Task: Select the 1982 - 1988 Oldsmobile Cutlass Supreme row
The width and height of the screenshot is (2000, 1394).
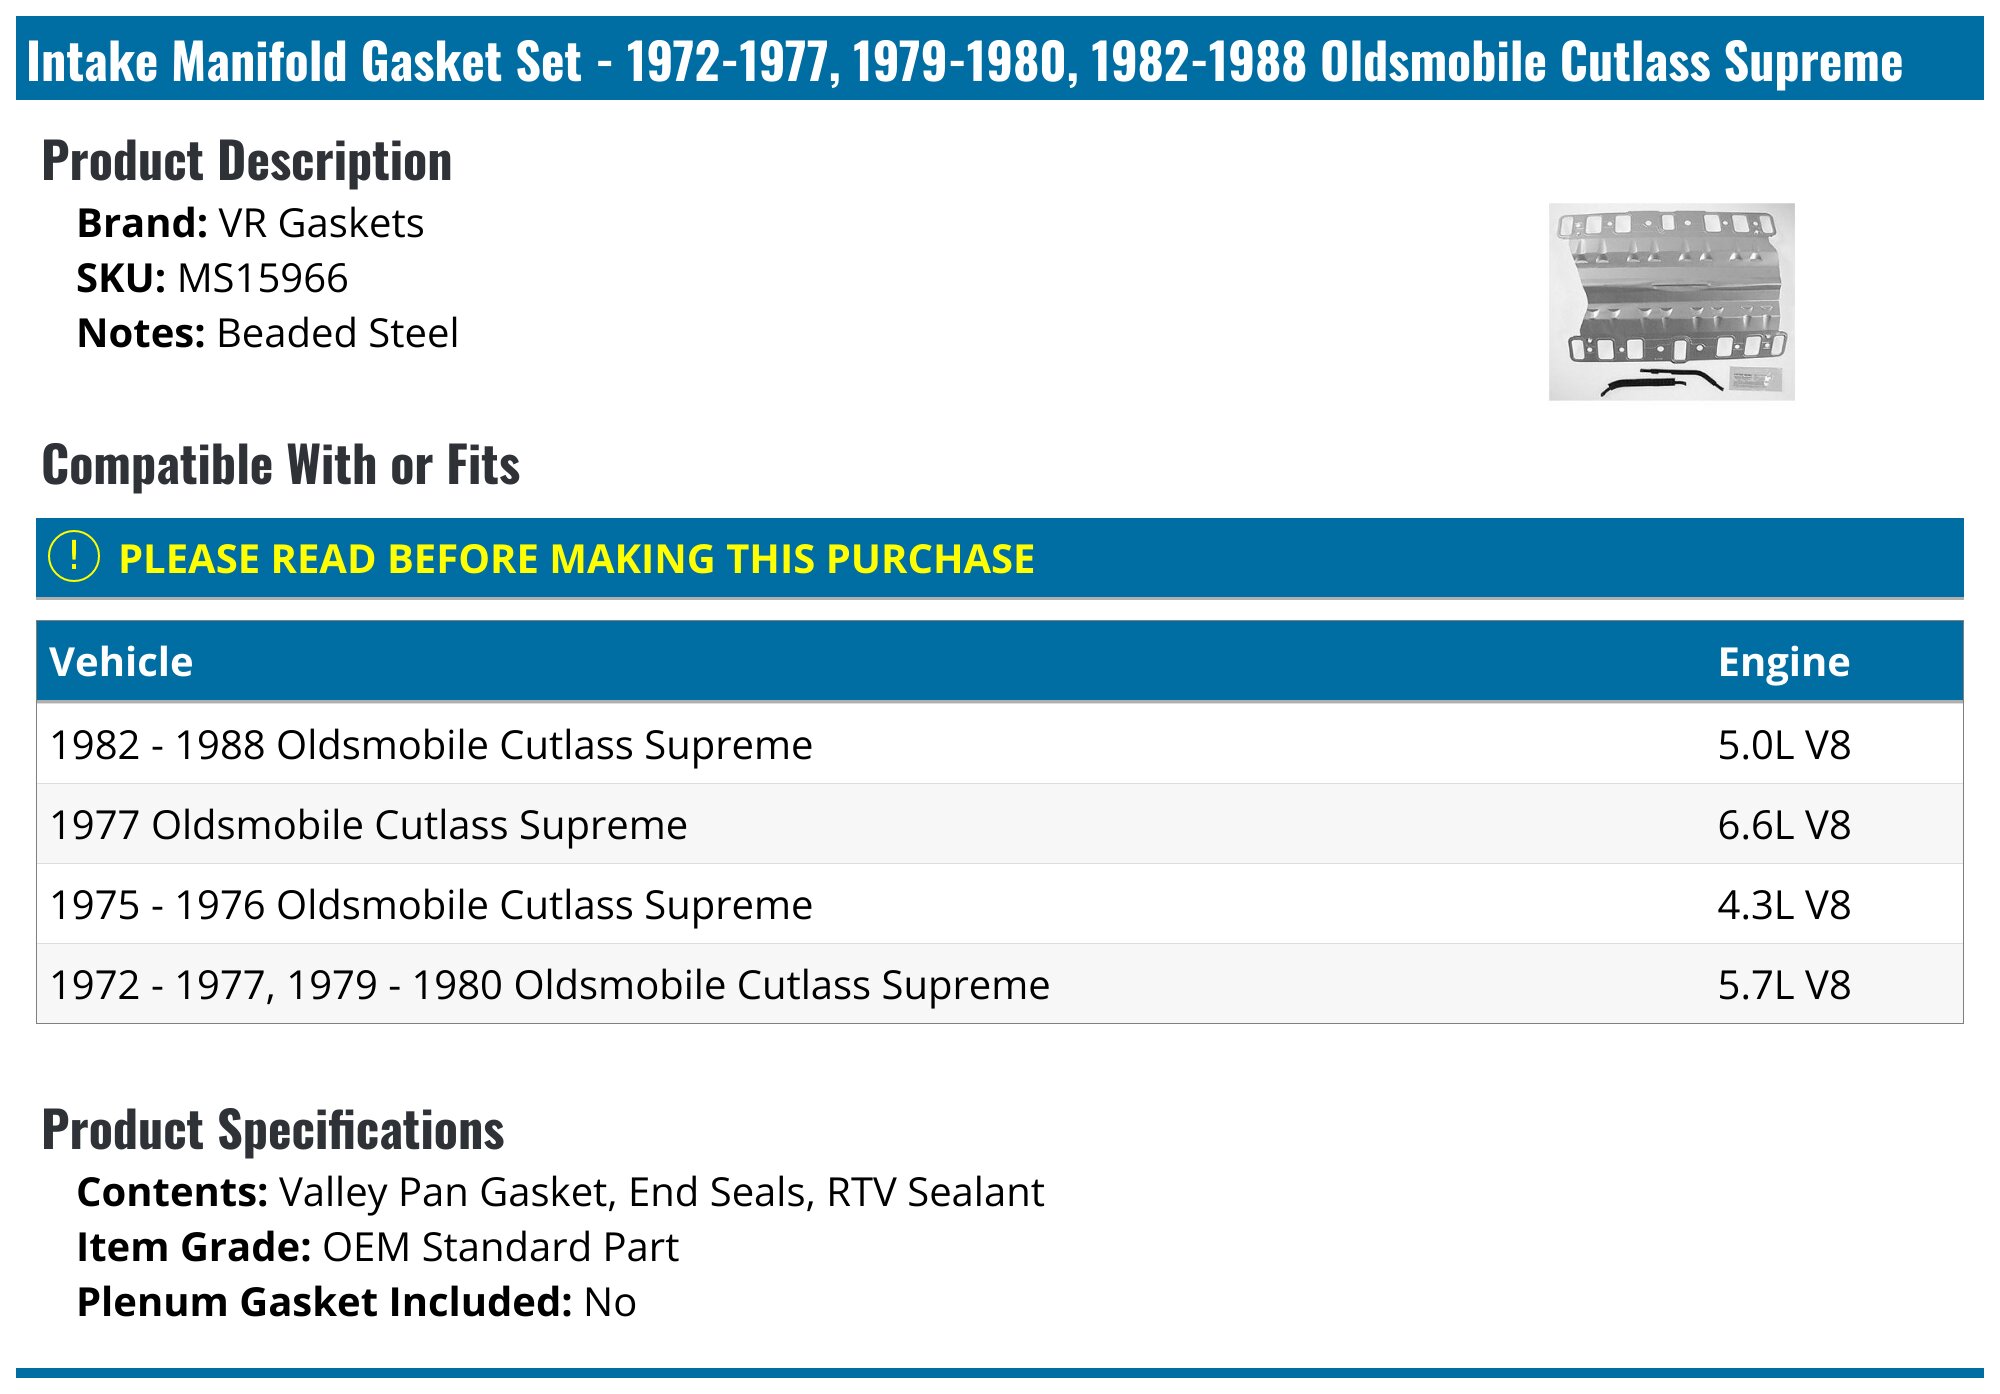Action: coord(431,745)
